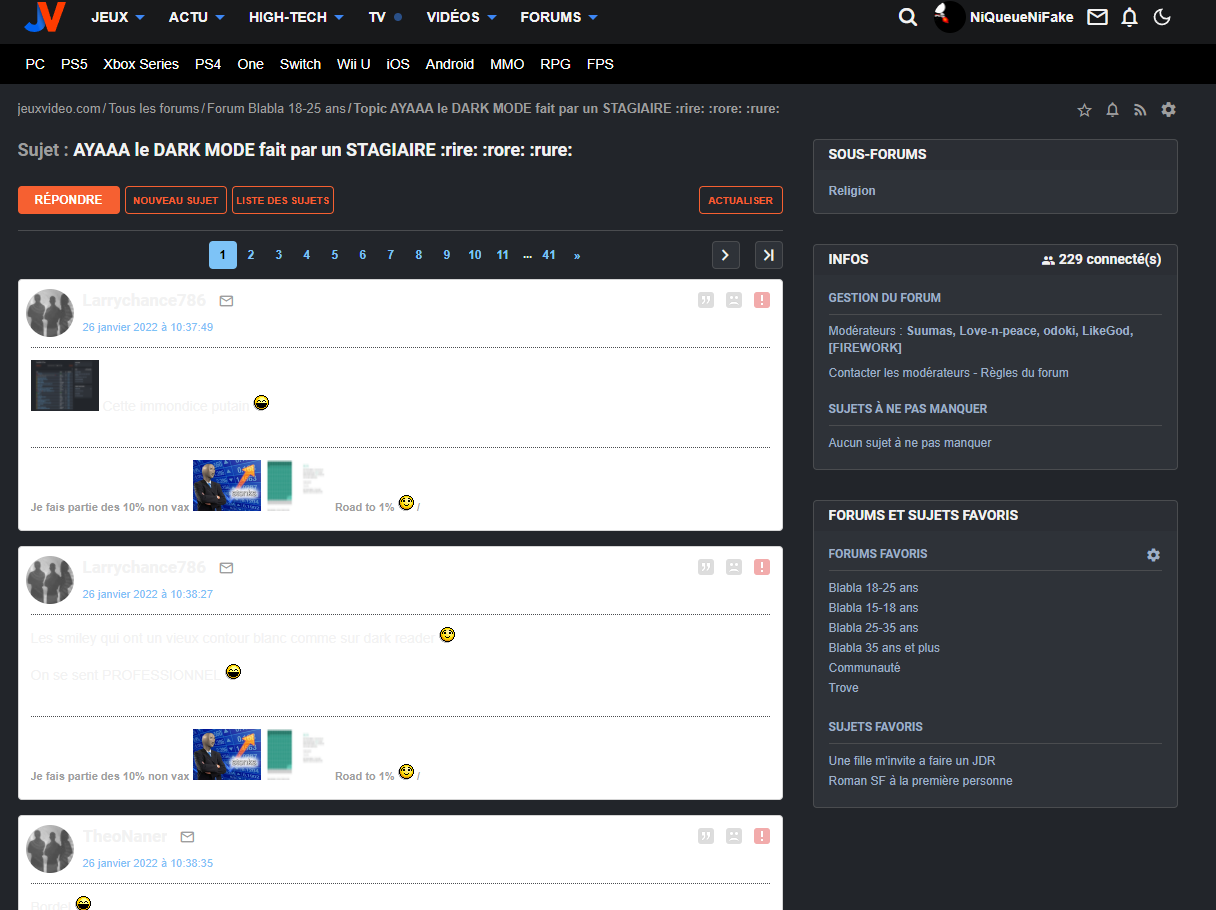
Task: Open Contacter les modérateurs link
Action: point(899,373)
